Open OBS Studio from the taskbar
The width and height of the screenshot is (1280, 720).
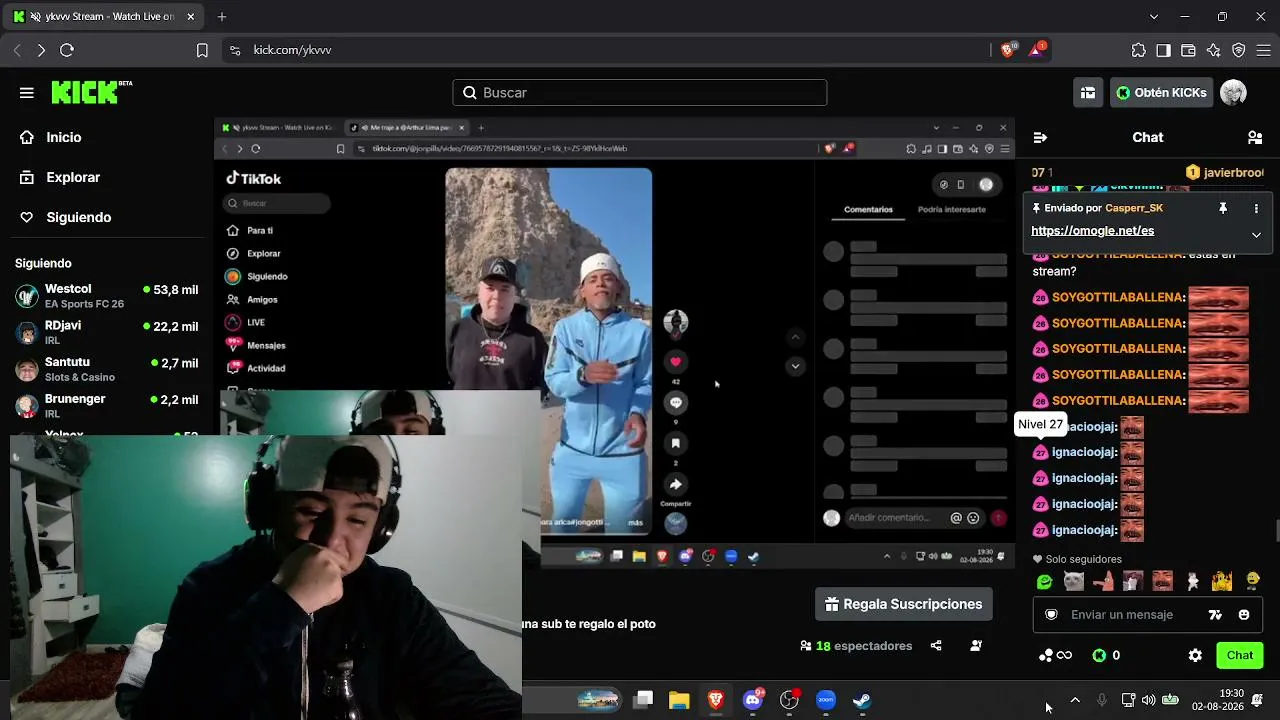pos(789,700)
